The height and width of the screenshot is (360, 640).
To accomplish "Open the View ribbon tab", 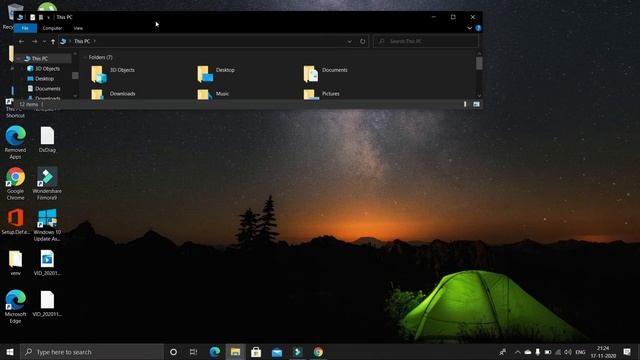I will pos(78,28).
